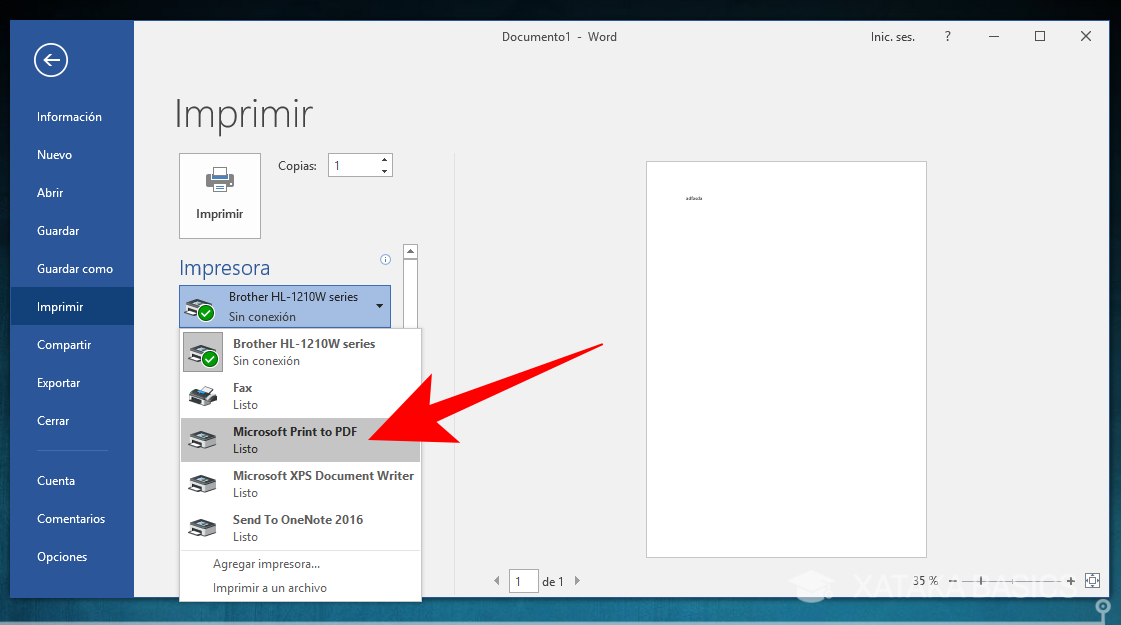This screenshot has height=625, width=1121.
Task: Click the info icon beside Impresora
Action: click(385, 259)
